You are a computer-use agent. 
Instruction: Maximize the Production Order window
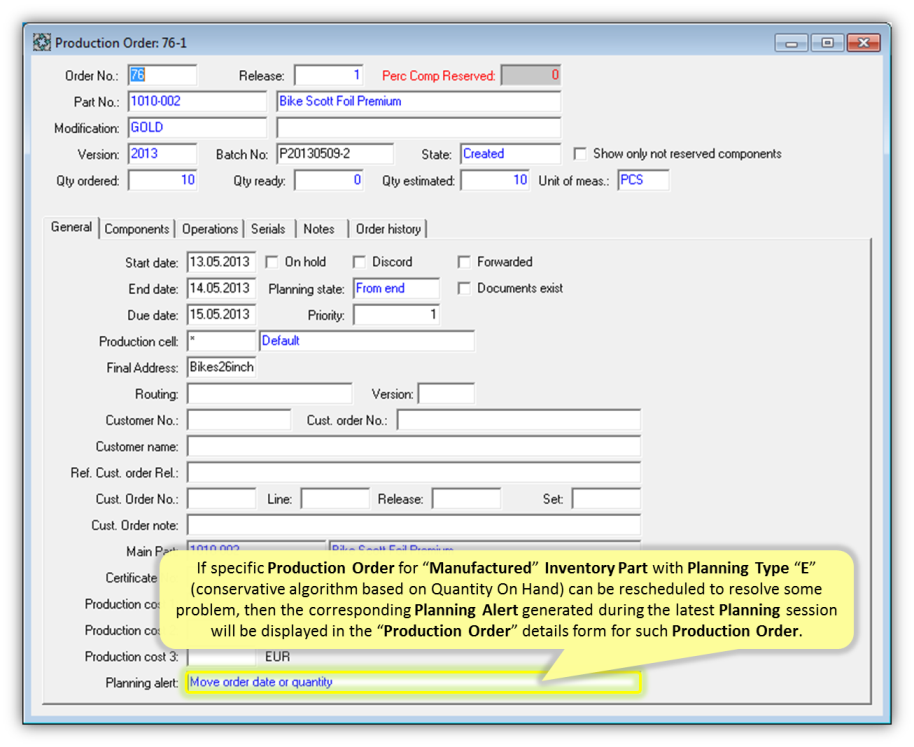coord(827,43)
